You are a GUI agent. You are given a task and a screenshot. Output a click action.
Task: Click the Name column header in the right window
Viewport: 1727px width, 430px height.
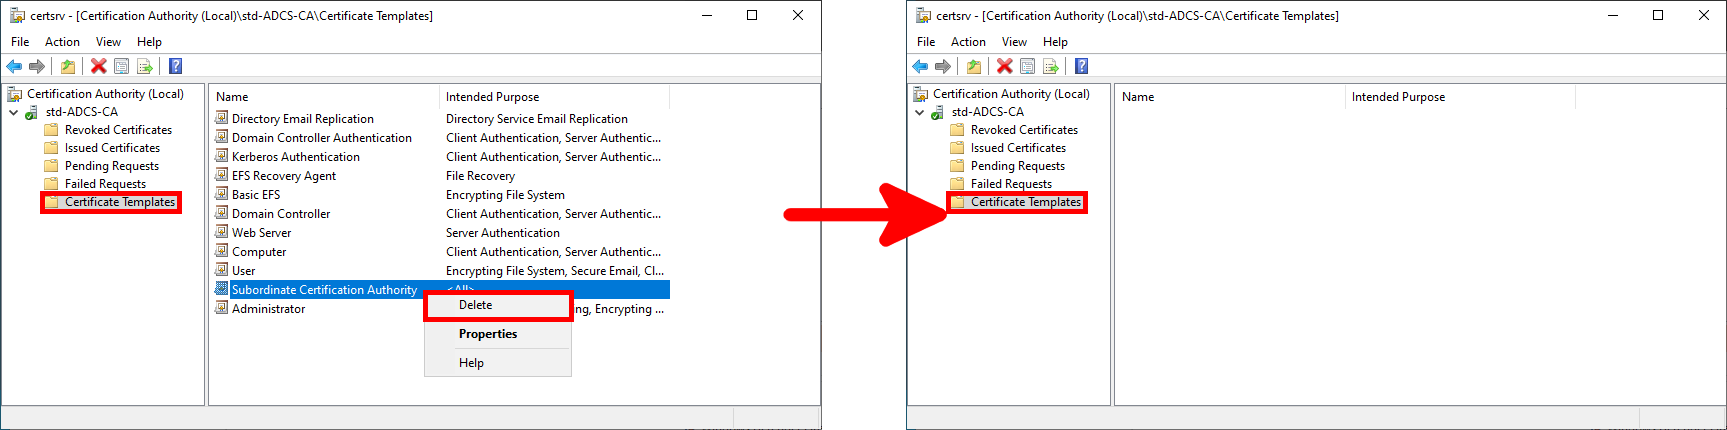(1231, 97)
